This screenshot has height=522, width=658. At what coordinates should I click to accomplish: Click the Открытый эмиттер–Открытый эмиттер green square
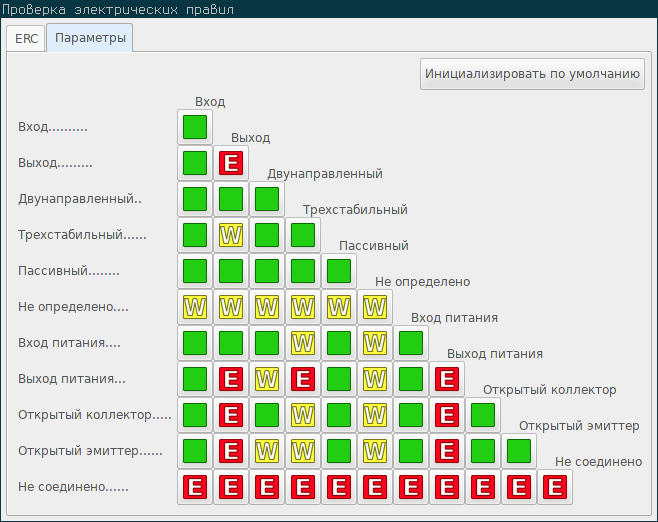519,451
